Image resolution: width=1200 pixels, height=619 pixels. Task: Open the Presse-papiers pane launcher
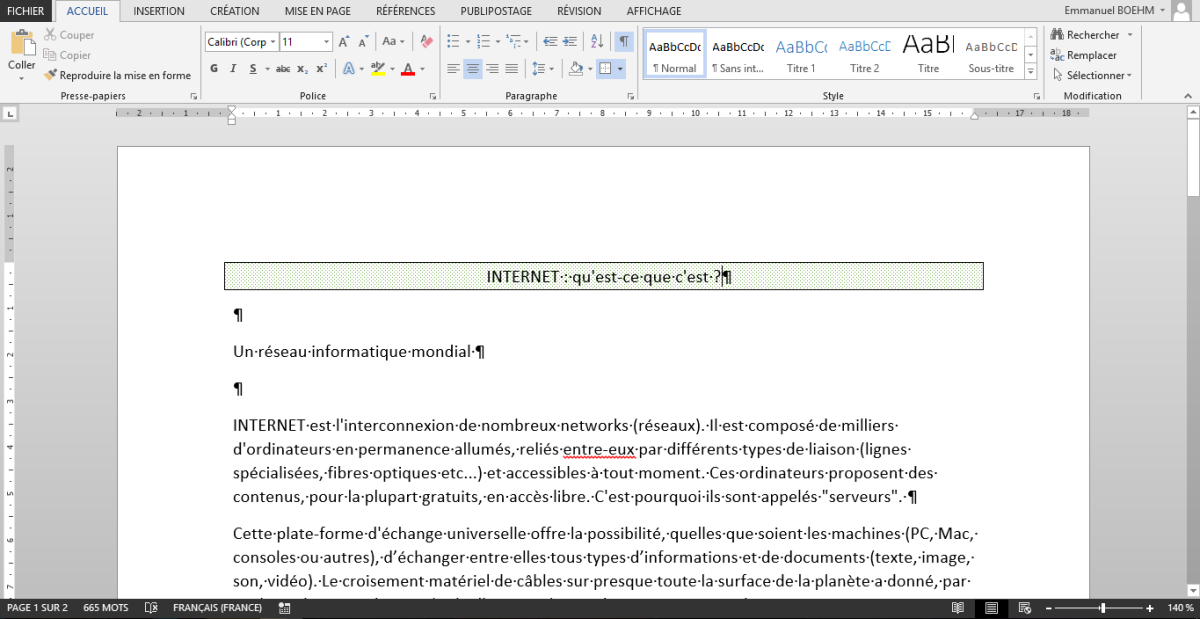click(193, 97)
